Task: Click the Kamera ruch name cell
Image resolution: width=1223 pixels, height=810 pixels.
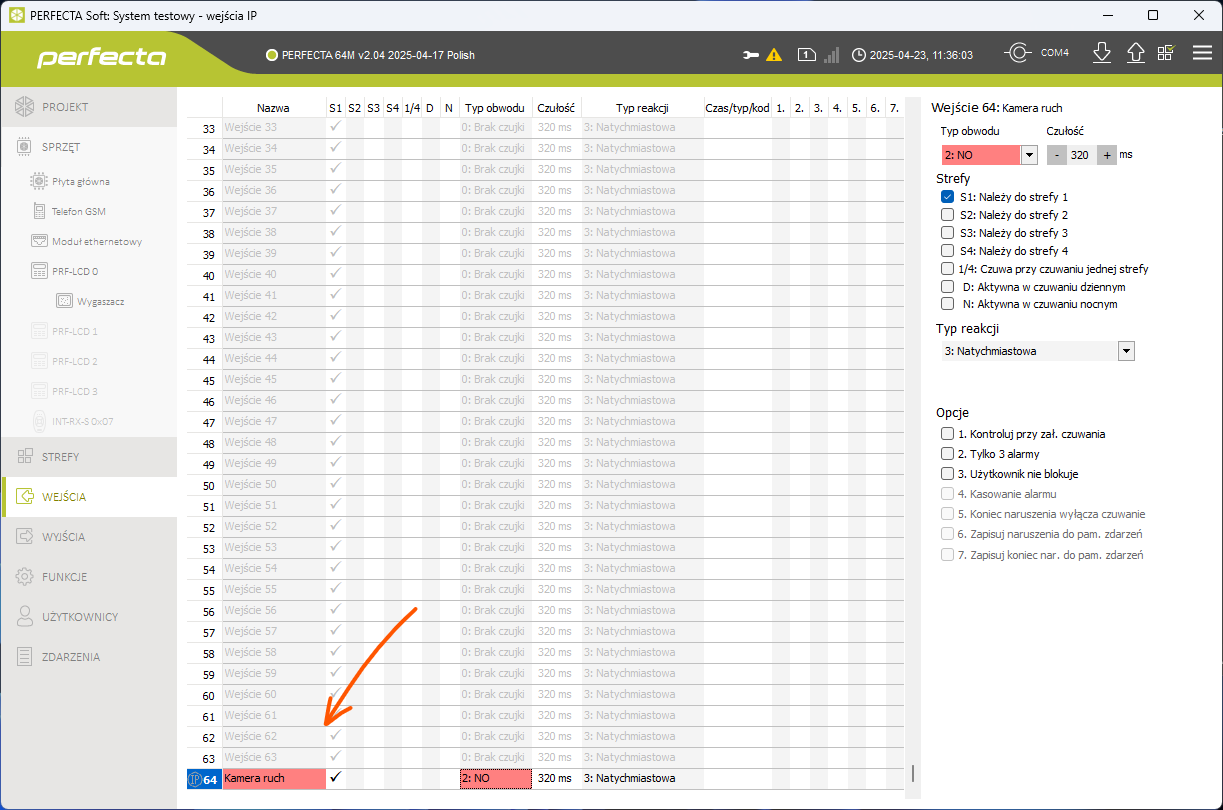Action: click(x=273, y=778)
